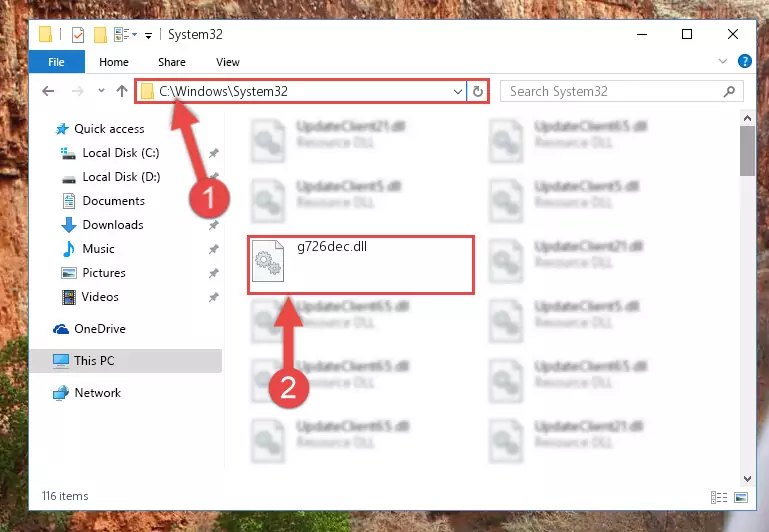769x532 pixels.
Task: Click the Downloads blue arrow icon
Action: (69, 225)
